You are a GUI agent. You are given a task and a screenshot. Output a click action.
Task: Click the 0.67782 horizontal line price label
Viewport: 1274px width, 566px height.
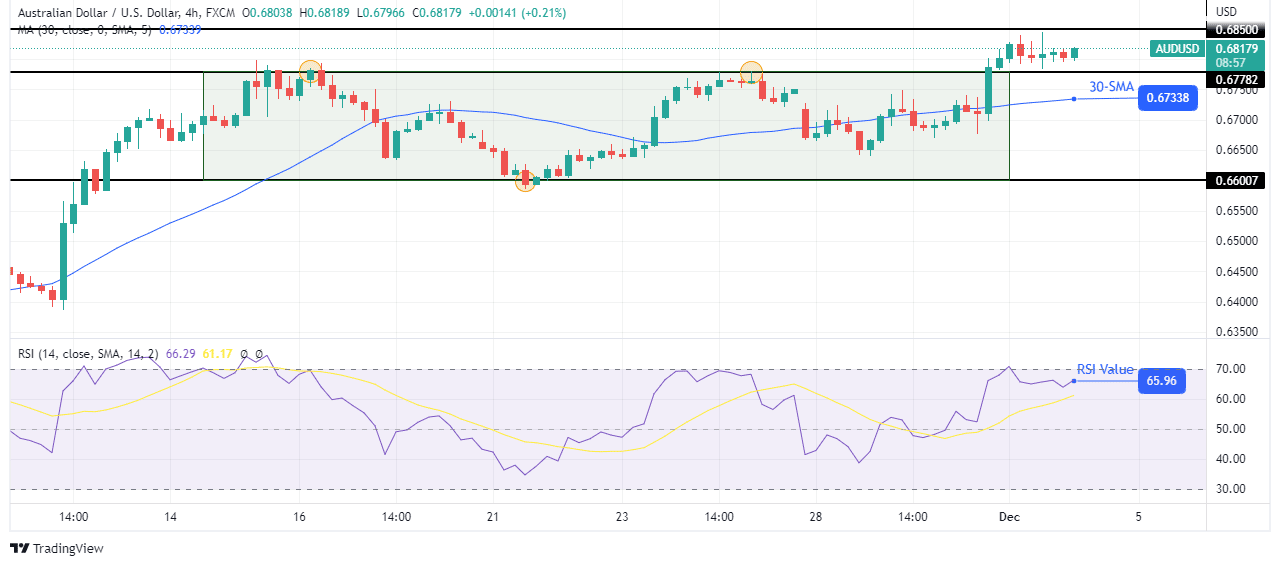tap(1236, 79)
